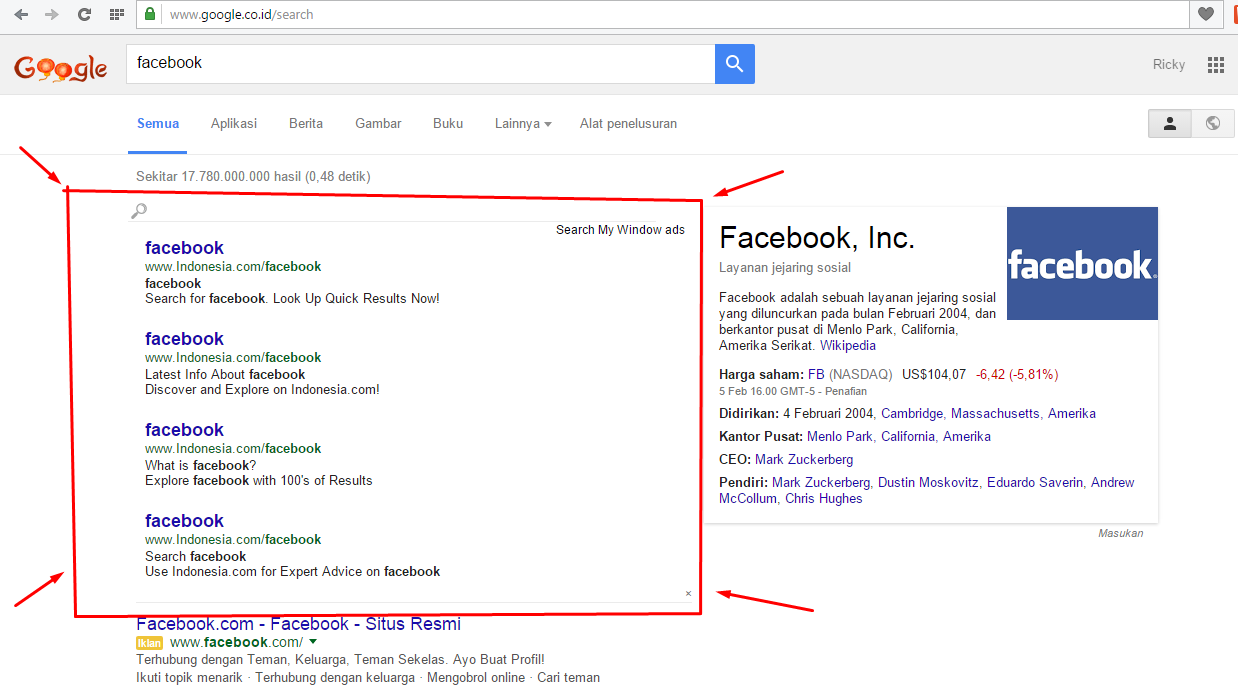The image size is (1238, 689).
Task: Click the Wikipedia link in the knowledge panel
Action: coord(848,346)
